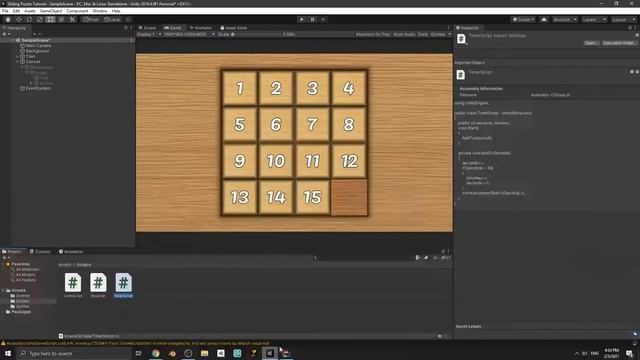Viewport: 640px width, 360px height.
Task: Click the cloud Services icon
Action: (x=544, y=19)
